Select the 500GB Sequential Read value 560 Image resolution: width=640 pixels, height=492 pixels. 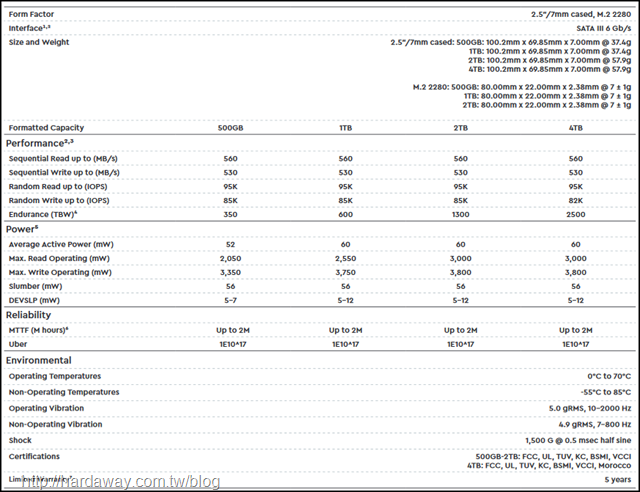point(230,158)
